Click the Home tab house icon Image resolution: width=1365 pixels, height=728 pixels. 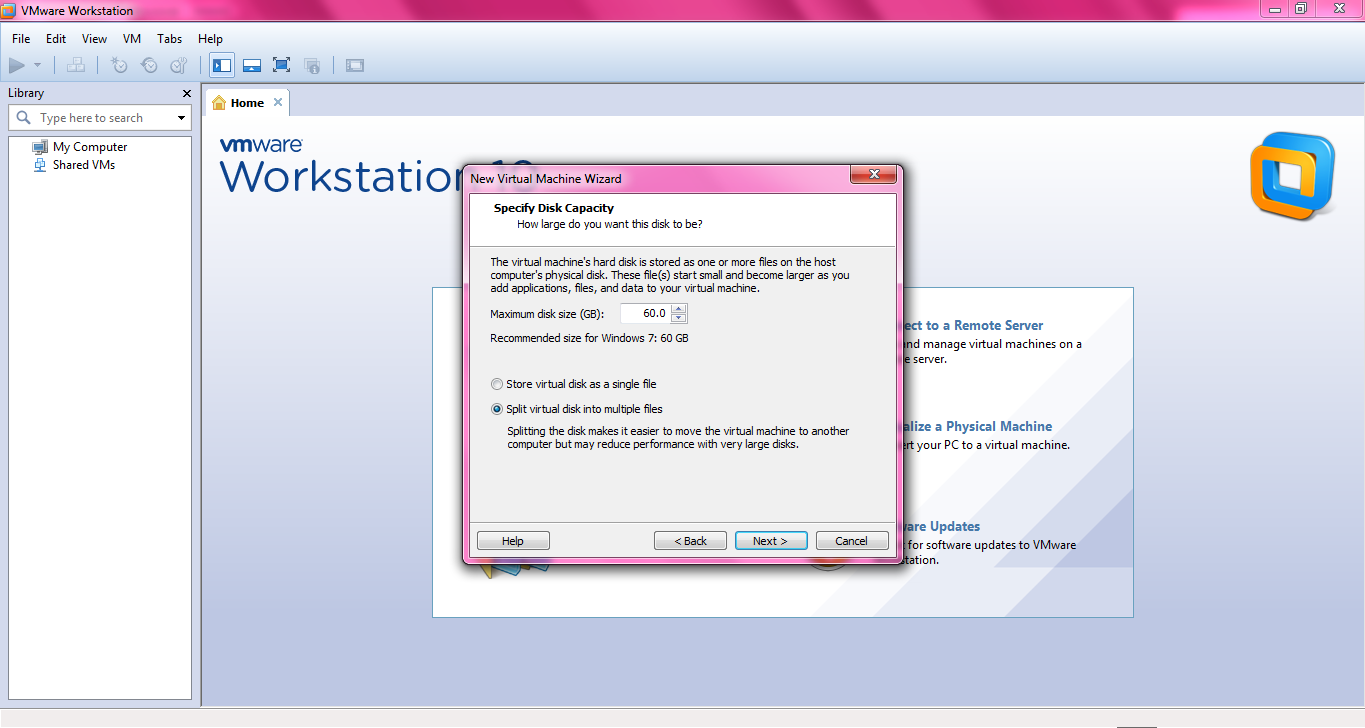coord(219,102)
